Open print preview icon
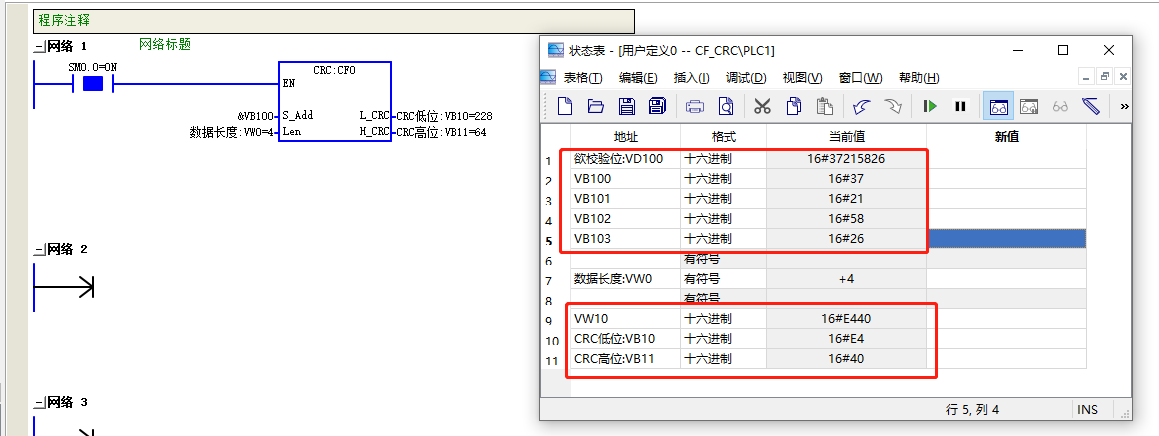The width and height of the screenshot is (1159, 436). click(x=726, y=106)
